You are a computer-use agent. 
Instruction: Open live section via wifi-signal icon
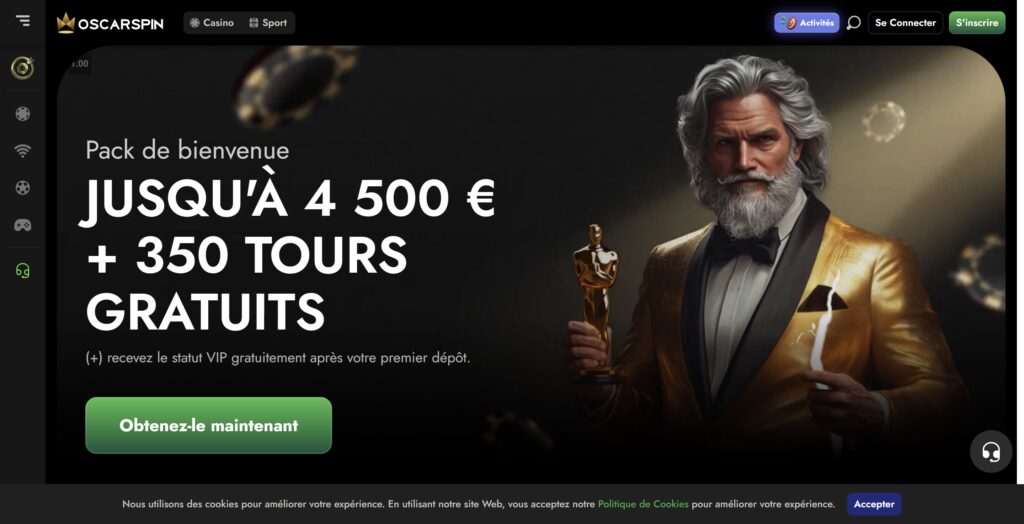coord(23,151)
